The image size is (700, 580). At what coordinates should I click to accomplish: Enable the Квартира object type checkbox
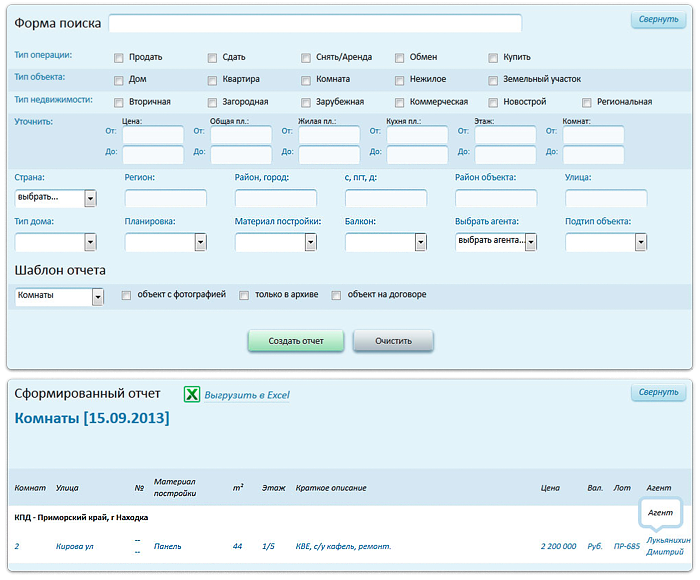click(213, 80)
